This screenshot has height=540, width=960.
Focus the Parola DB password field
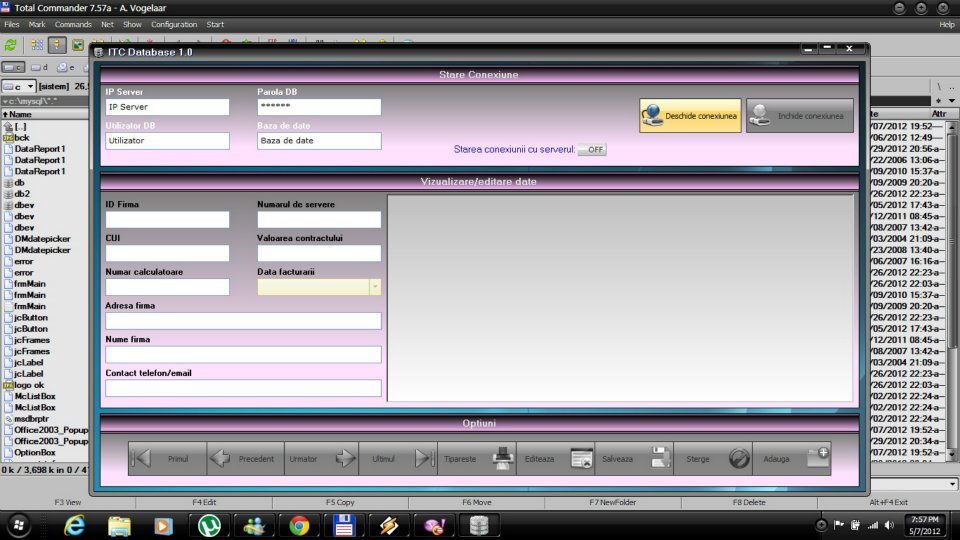coord(319,107)
